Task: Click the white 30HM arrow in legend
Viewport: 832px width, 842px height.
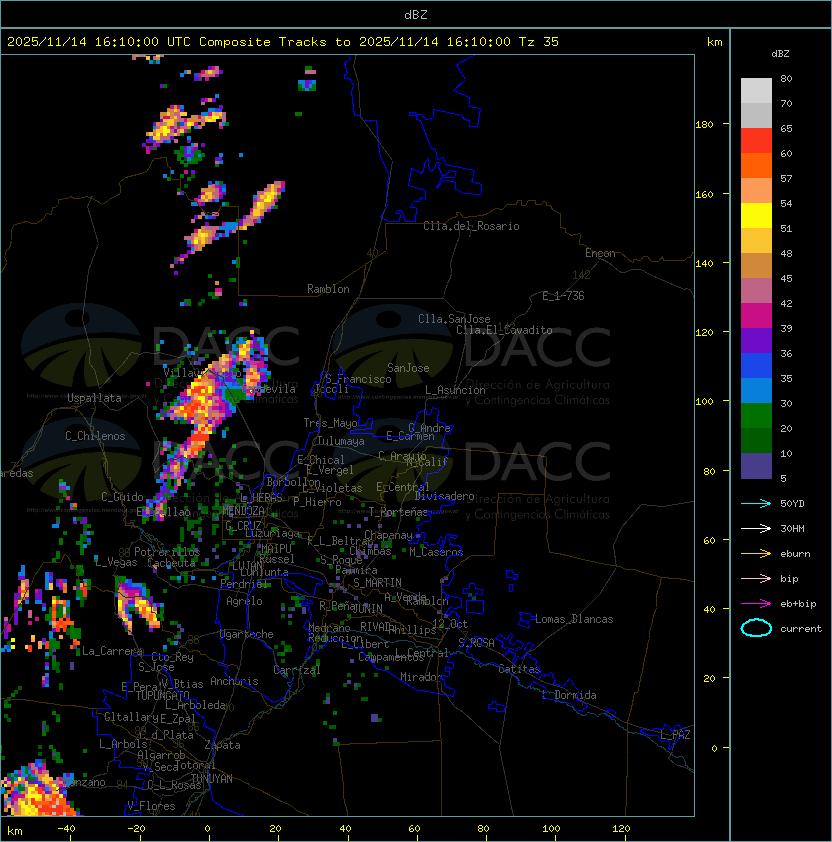Action: point(756,528)
